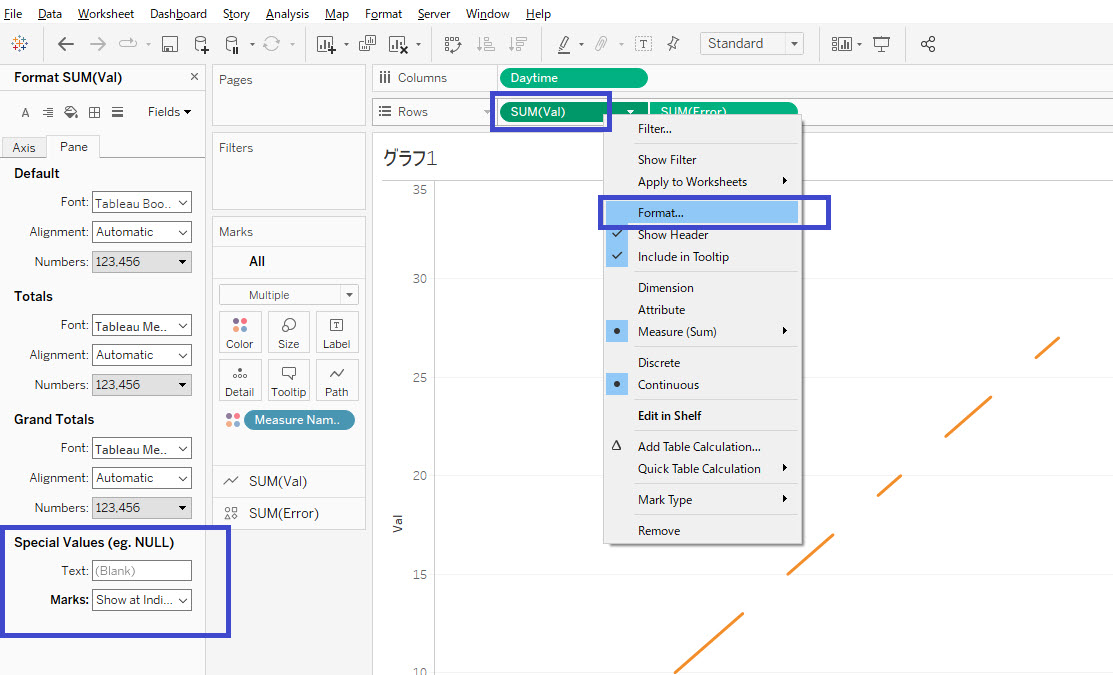Click the Tableau start page logo icon
This screenshot has width=1113, height=675.
click(20, 43)
